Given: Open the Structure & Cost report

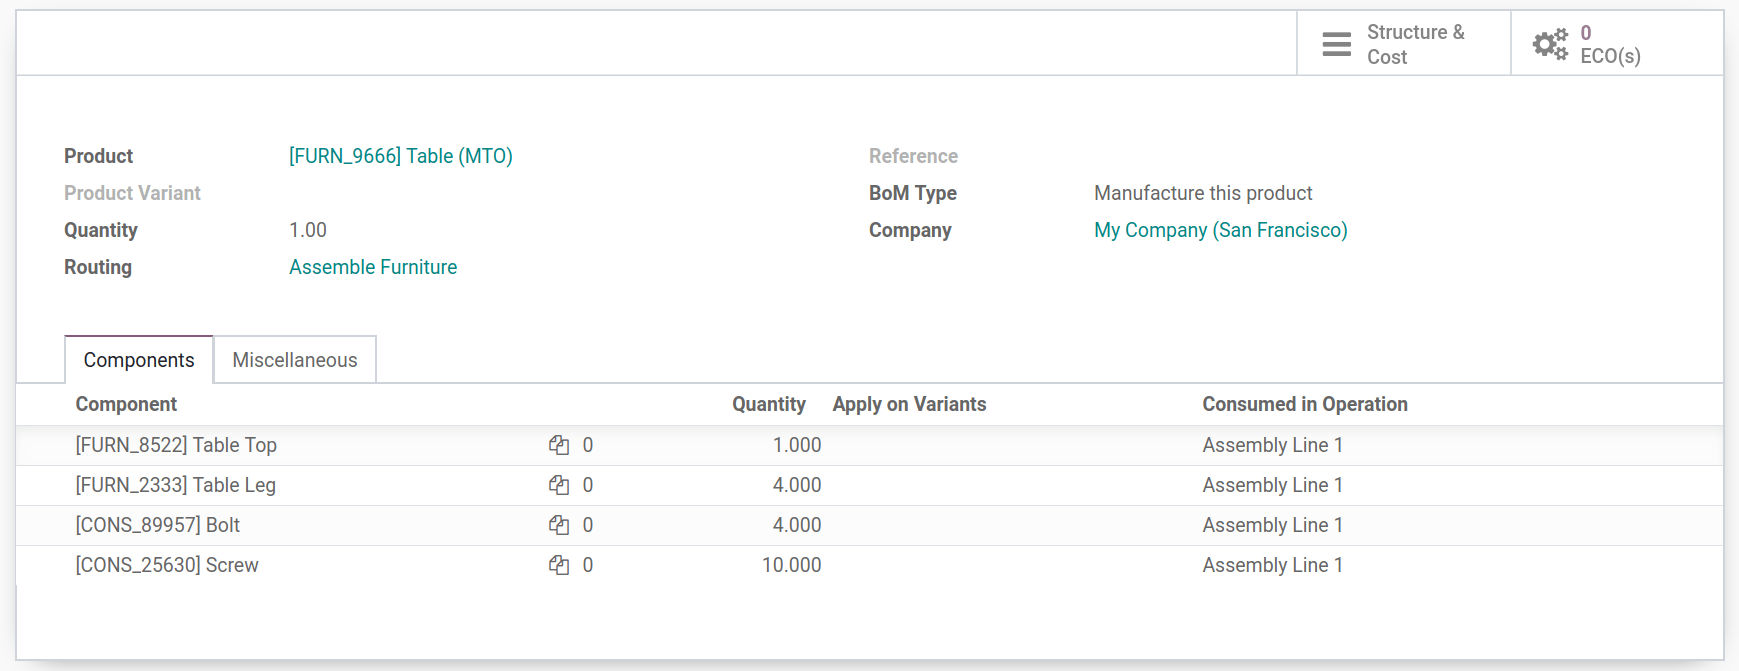Looking at the screenshot, I should click(1403, 44).
